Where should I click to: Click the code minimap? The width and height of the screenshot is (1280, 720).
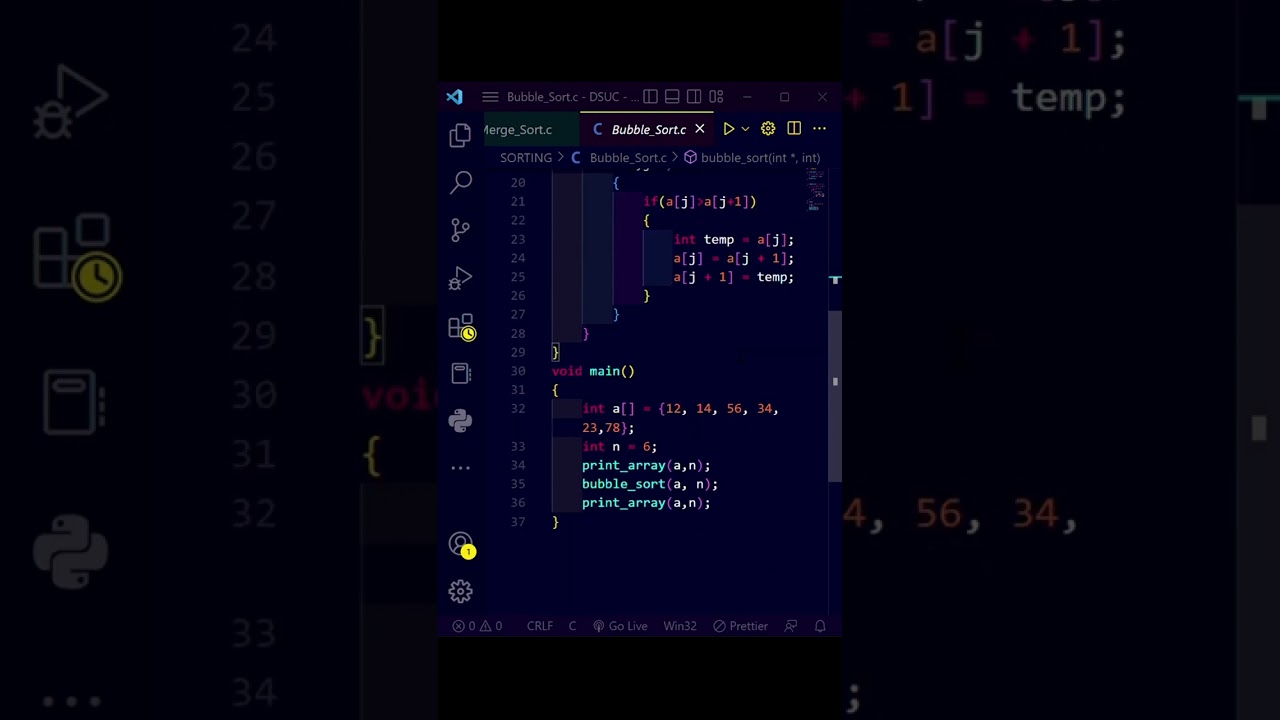(815, 189)
